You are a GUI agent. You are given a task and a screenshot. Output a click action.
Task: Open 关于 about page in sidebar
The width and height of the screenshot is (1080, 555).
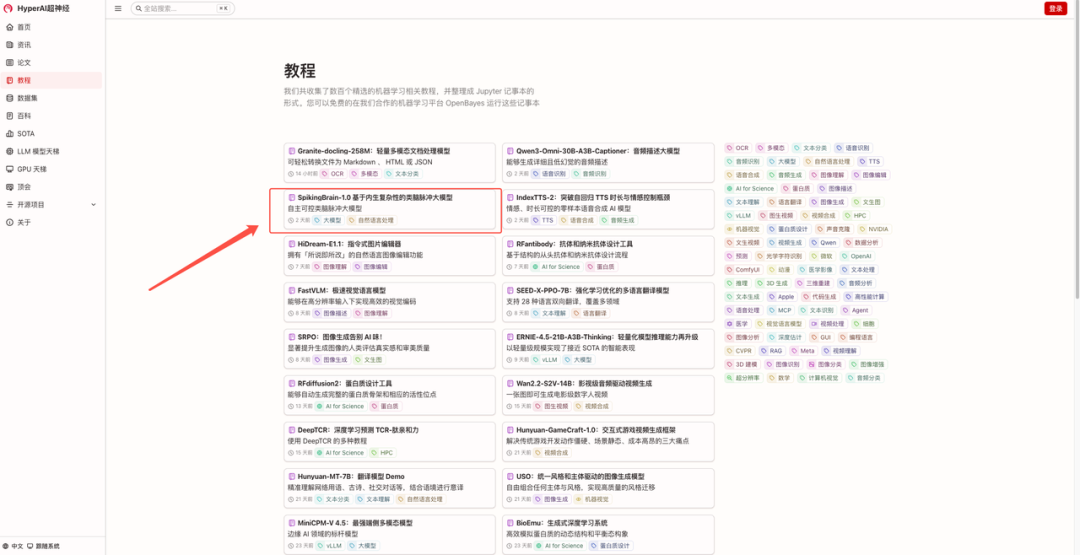[x=24, y=222]
